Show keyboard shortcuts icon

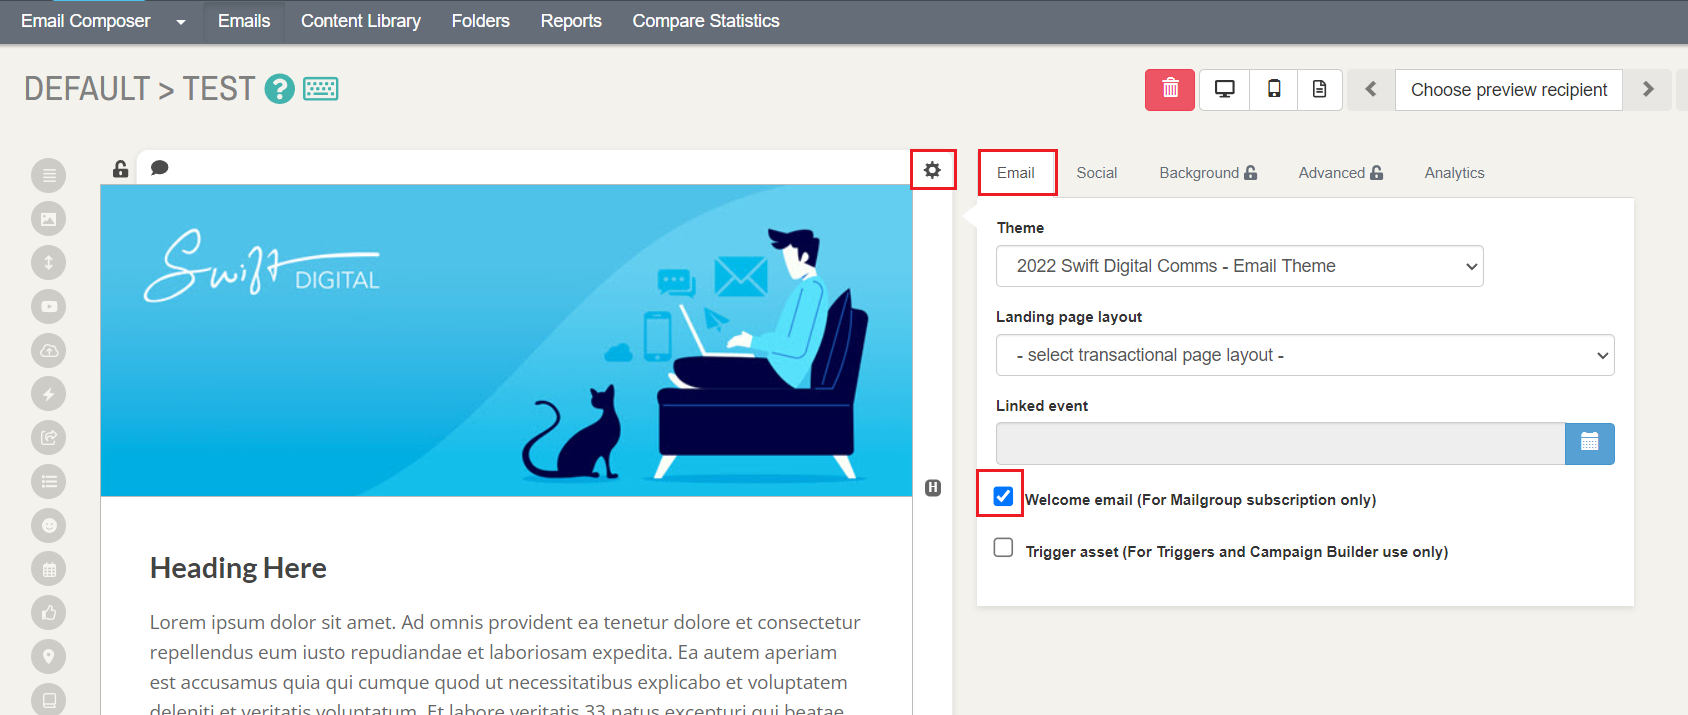[320, 89]
